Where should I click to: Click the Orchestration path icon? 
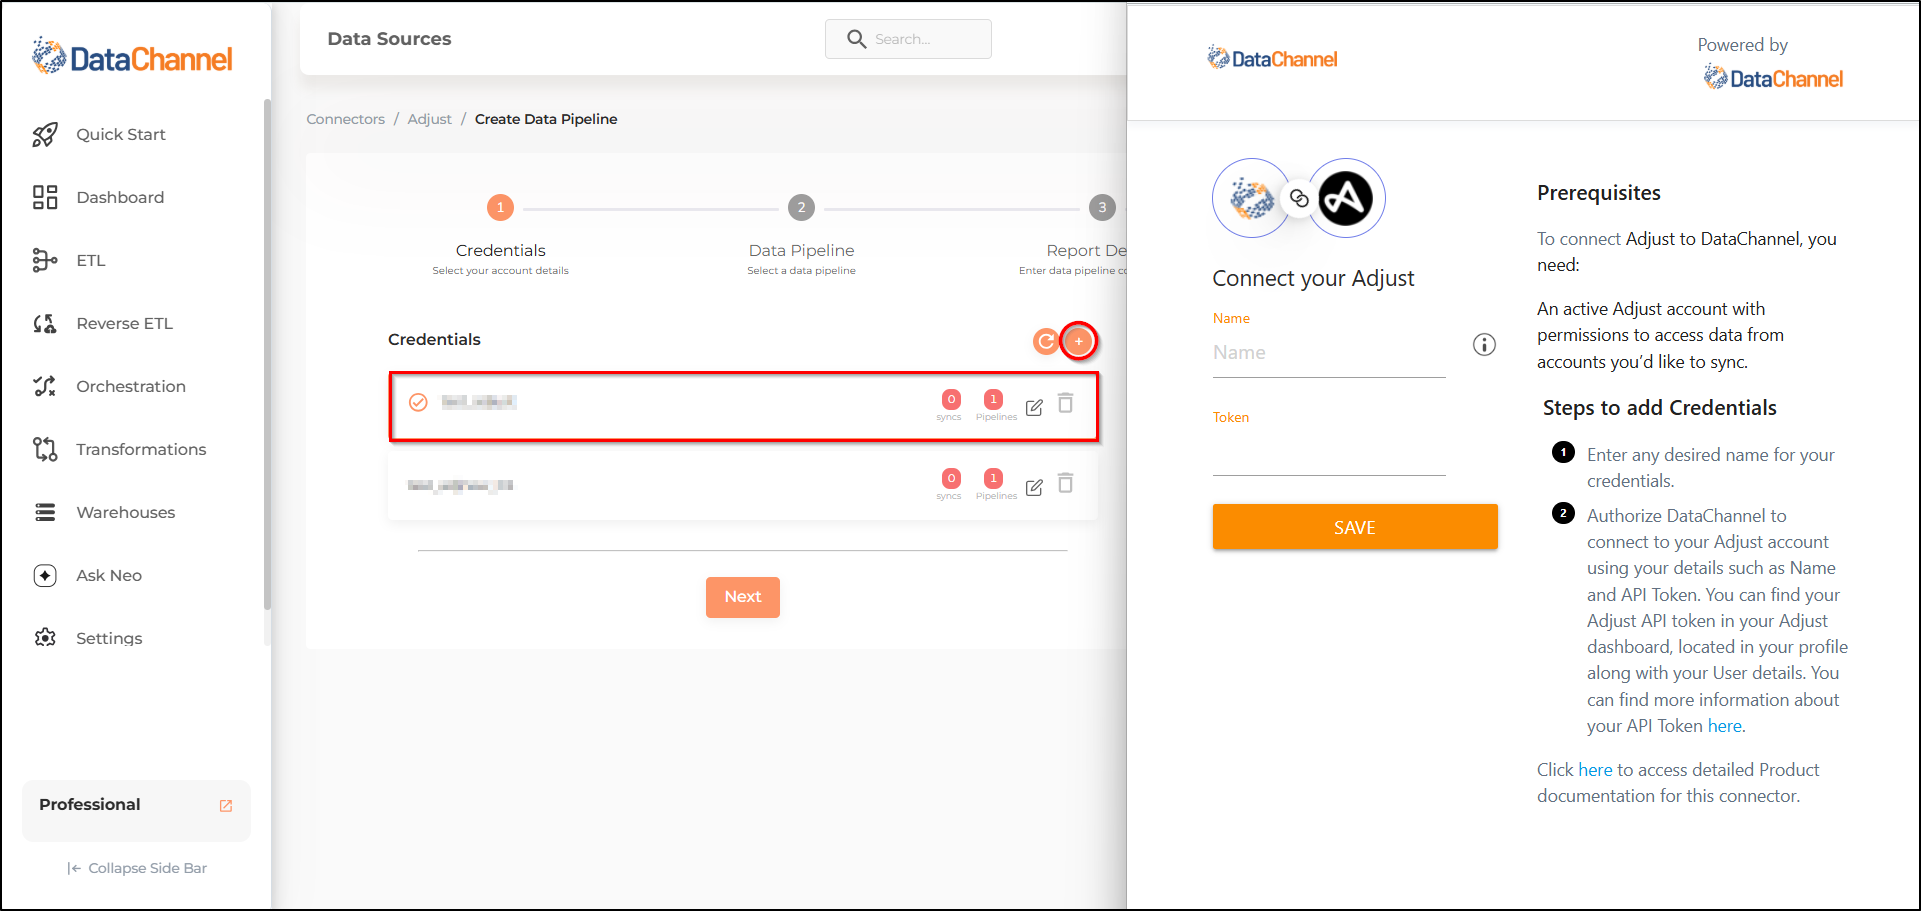tap(45, 386)
